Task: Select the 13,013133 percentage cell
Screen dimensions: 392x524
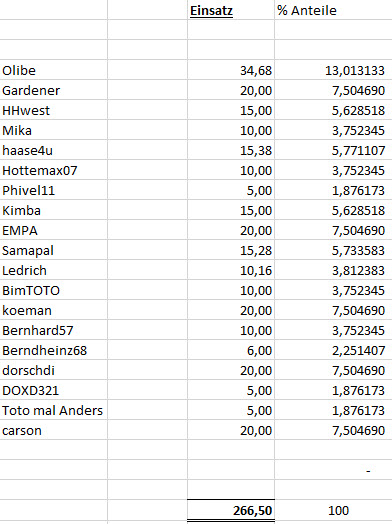Action: point(333,70)
